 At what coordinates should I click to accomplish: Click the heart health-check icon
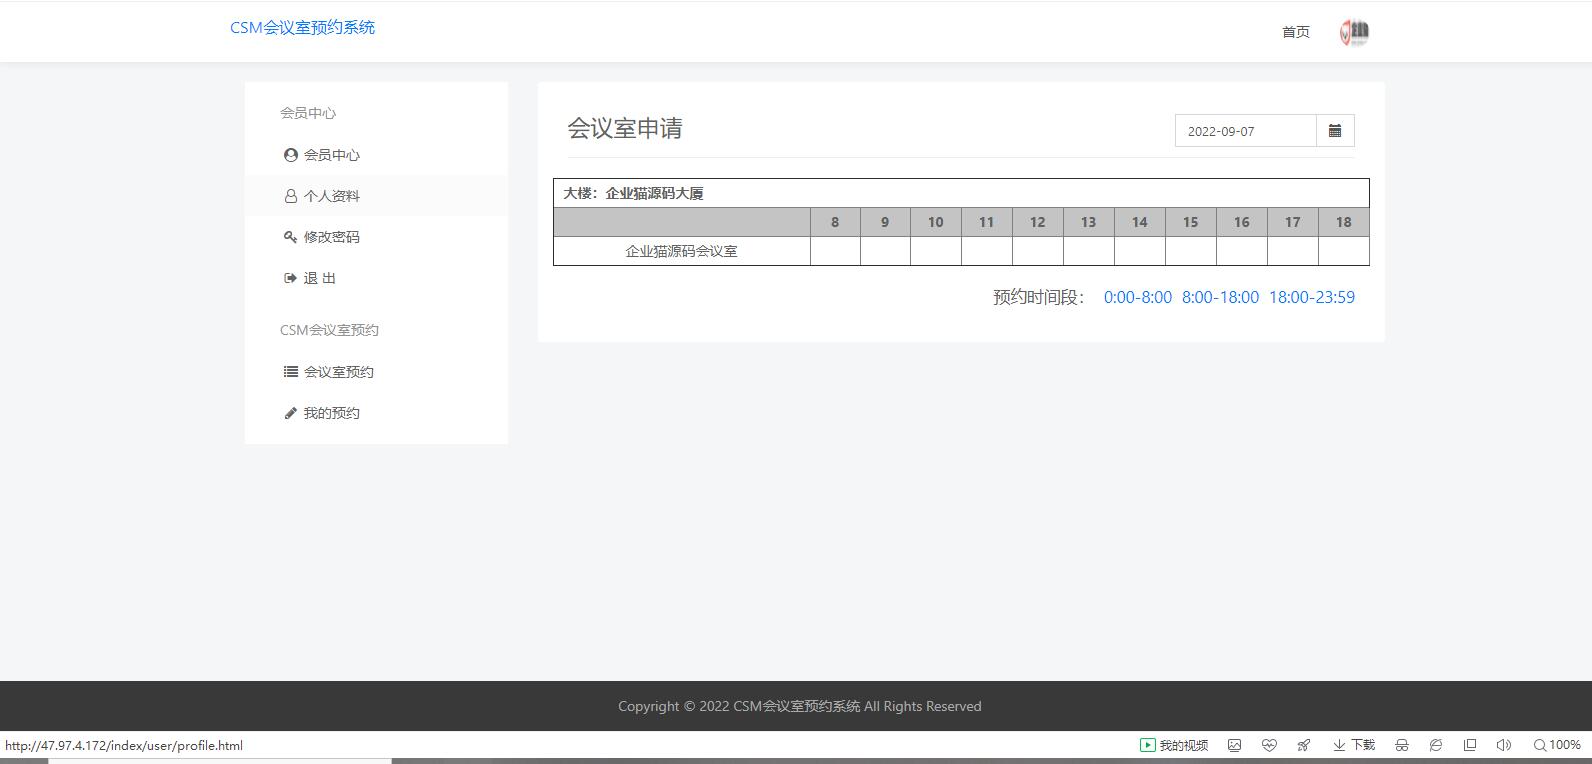1269,745
